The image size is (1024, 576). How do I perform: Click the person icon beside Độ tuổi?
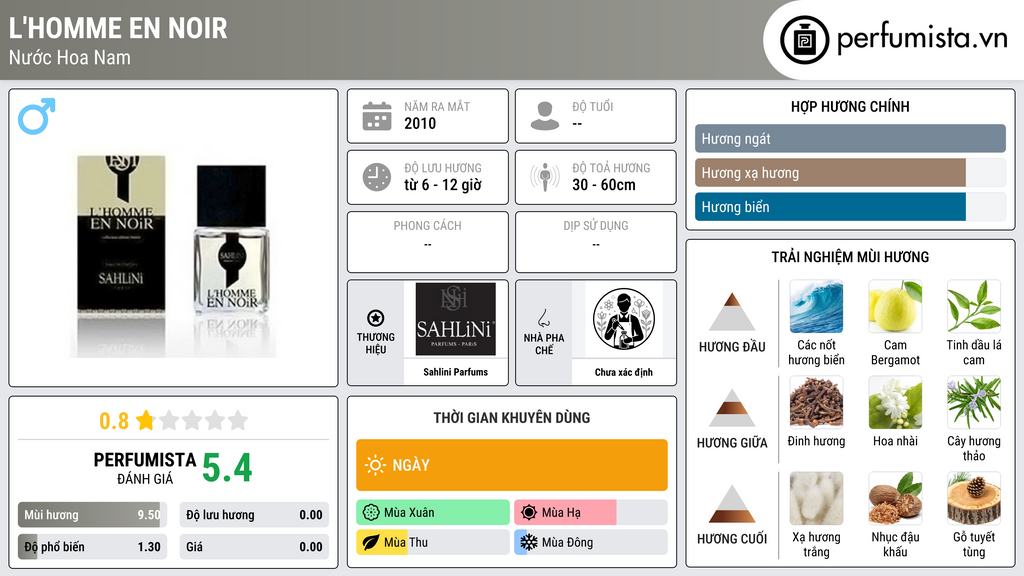[545, 116]
